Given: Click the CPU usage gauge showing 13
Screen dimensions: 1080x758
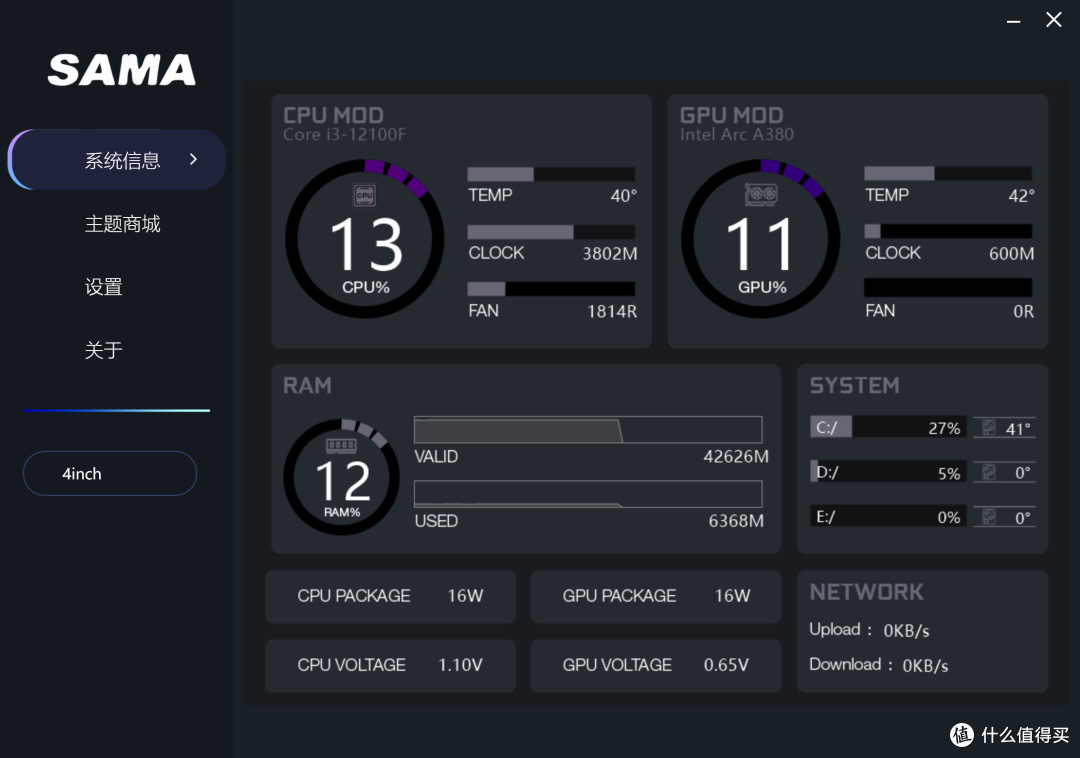Looking at the screenshot, I should (x=364, y=239).
